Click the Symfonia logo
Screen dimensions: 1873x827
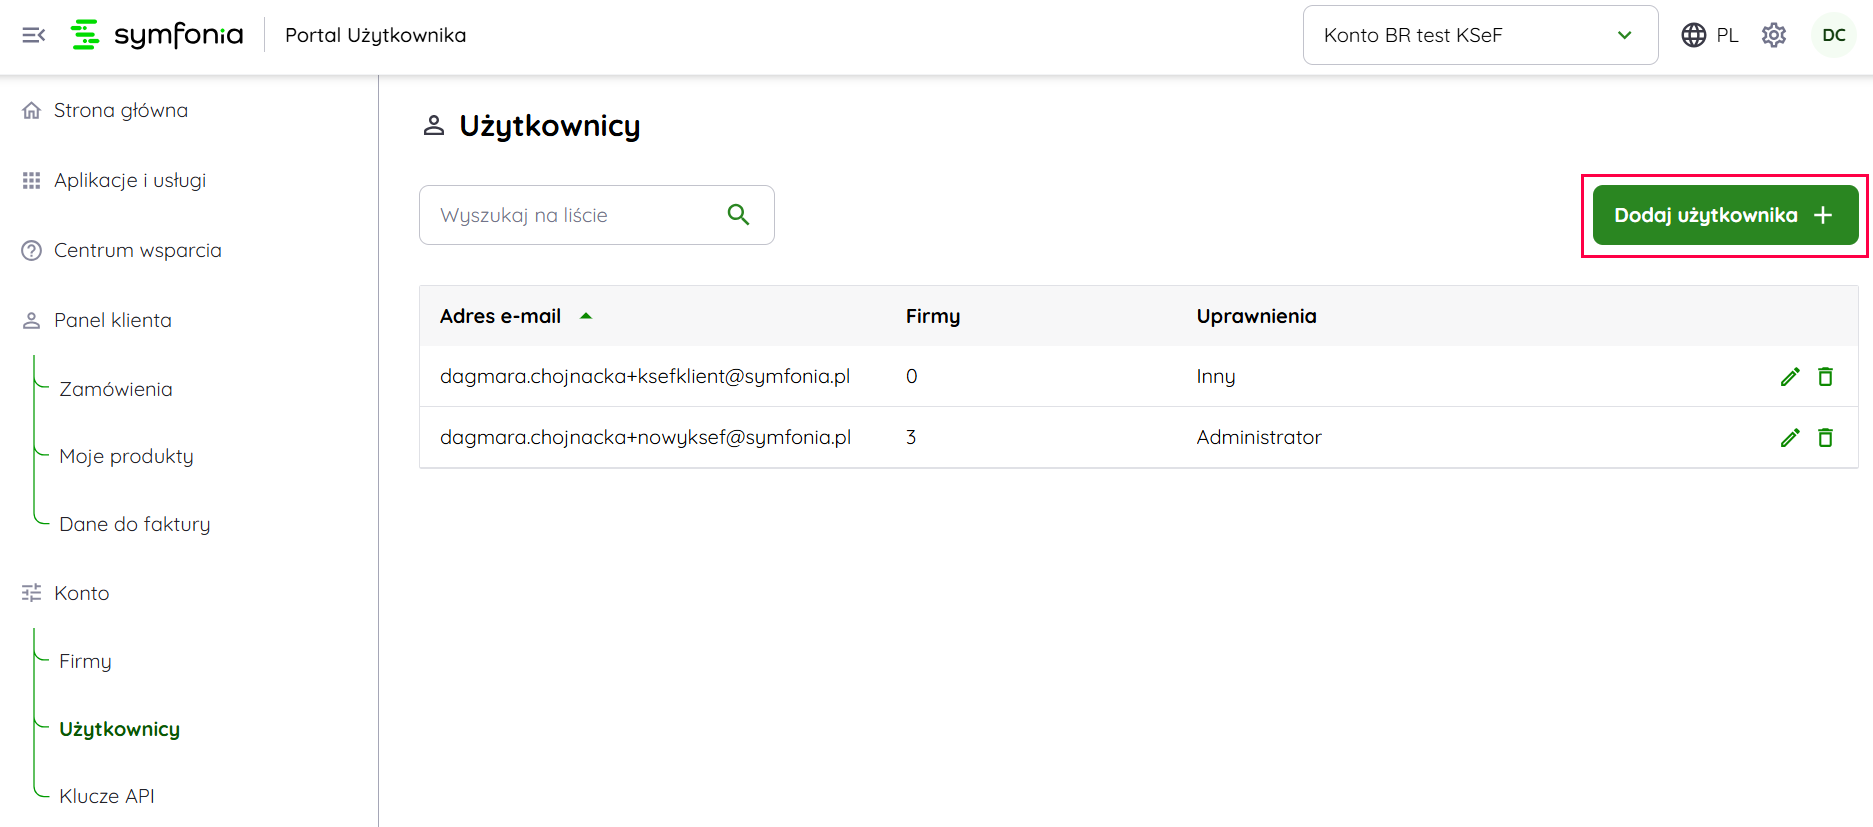tap(157, 35)
